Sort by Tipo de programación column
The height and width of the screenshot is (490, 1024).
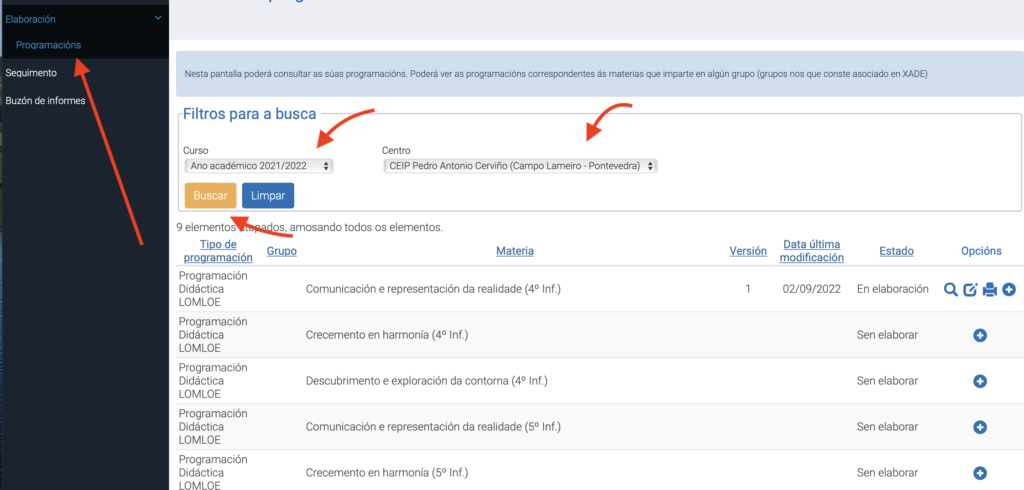218,251
